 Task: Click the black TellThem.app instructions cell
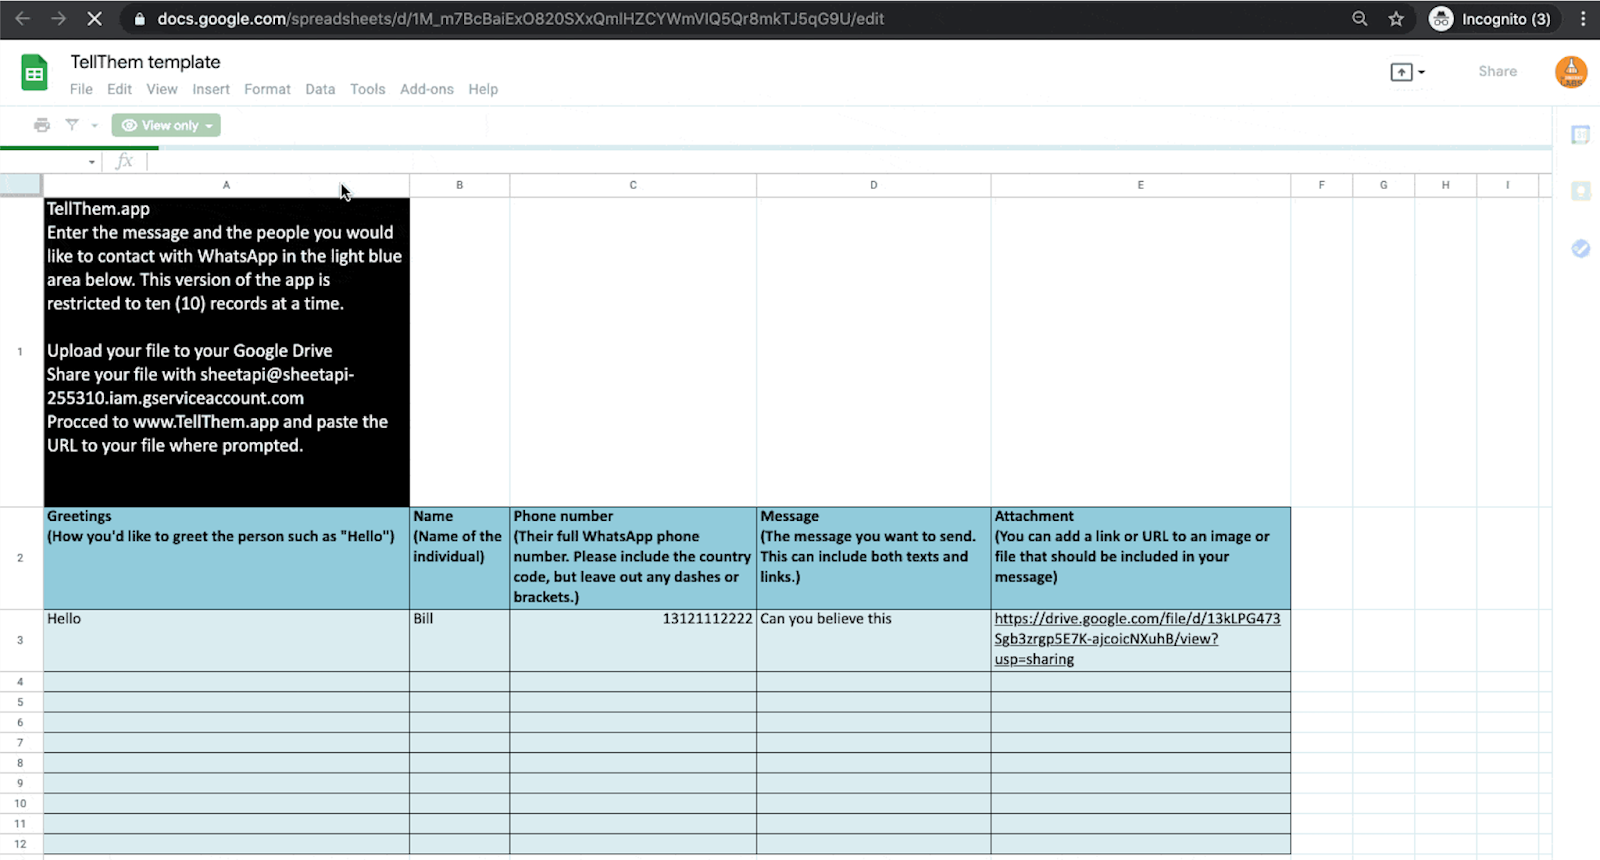[226, 352]
